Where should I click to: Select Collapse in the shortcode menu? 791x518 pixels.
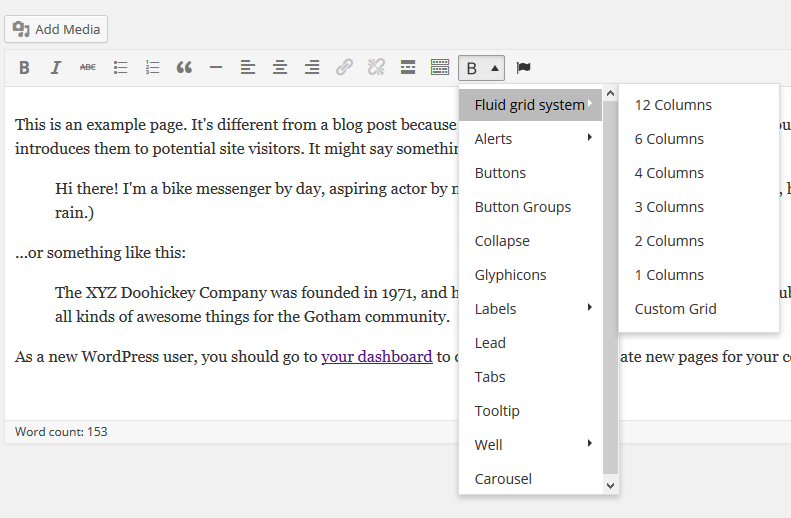[530, 241]
